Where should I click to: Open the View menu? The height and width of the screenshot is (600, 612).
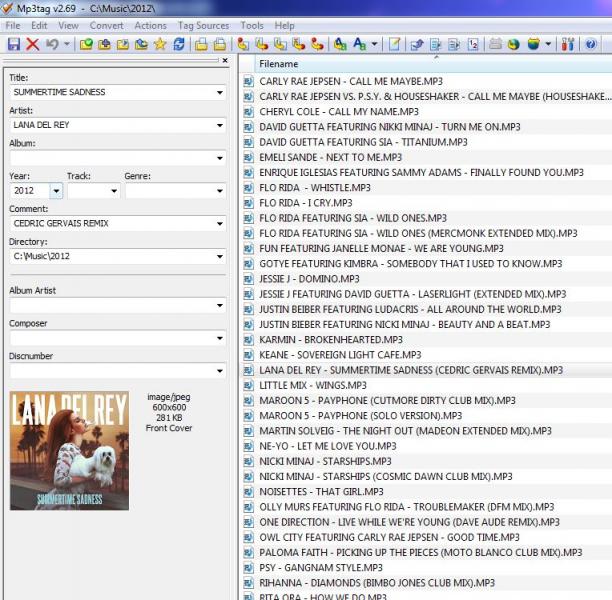68,26
